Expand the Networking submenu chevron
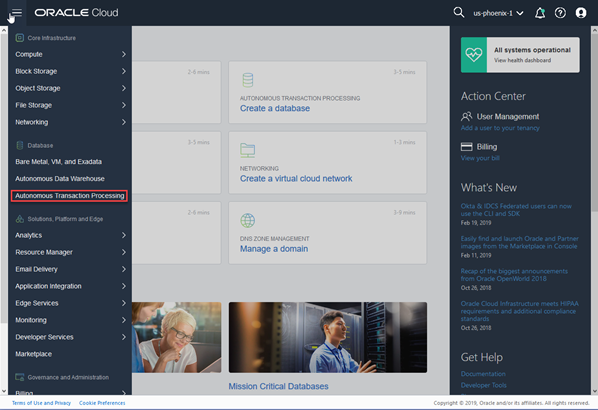 124,122
